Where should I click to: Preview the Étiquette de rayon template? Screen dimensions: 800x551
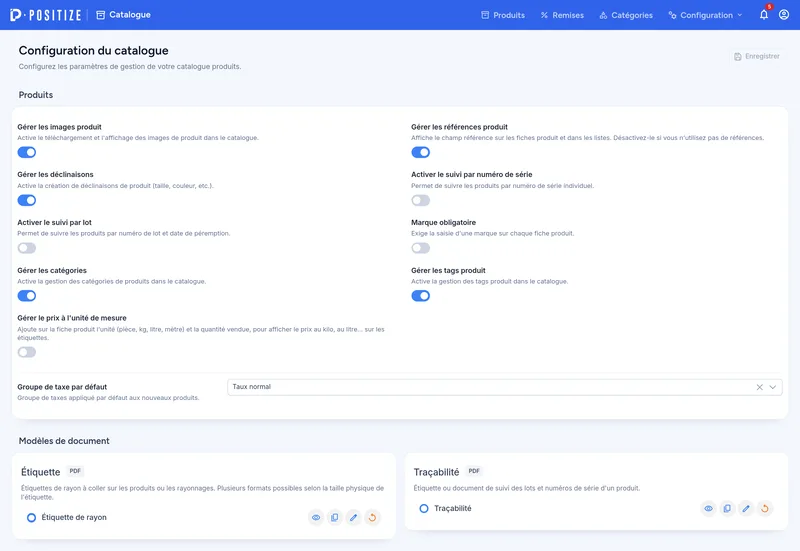(316, 517)
